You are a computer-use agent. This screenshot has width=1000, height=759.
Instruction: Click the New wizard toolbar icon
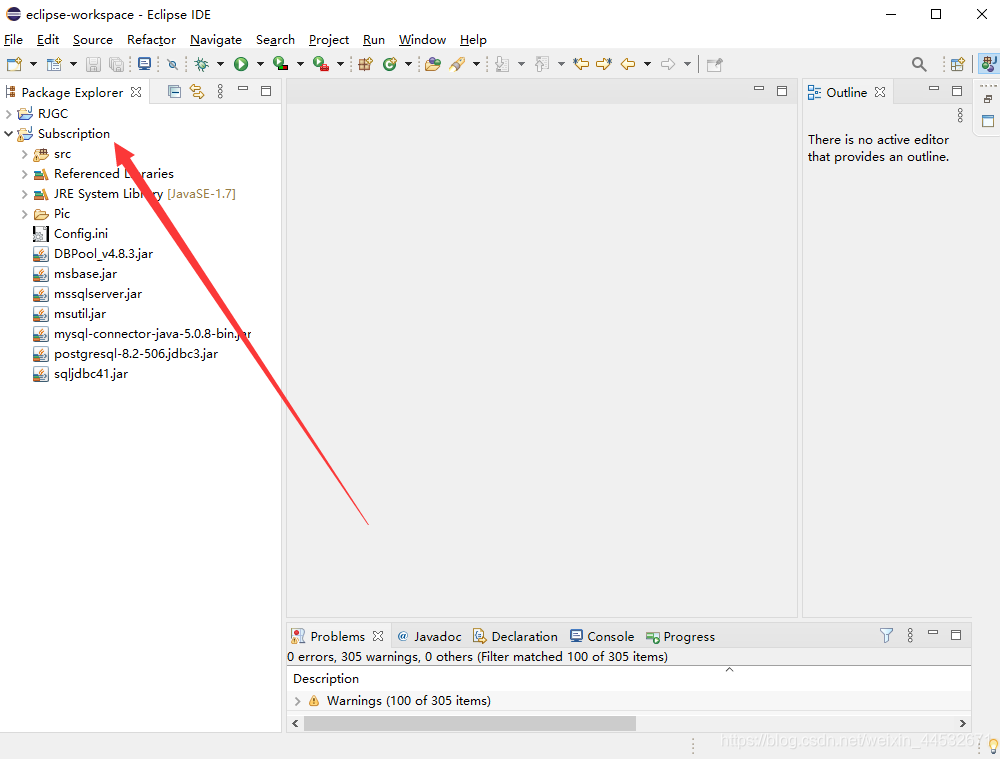pos(14,64)
